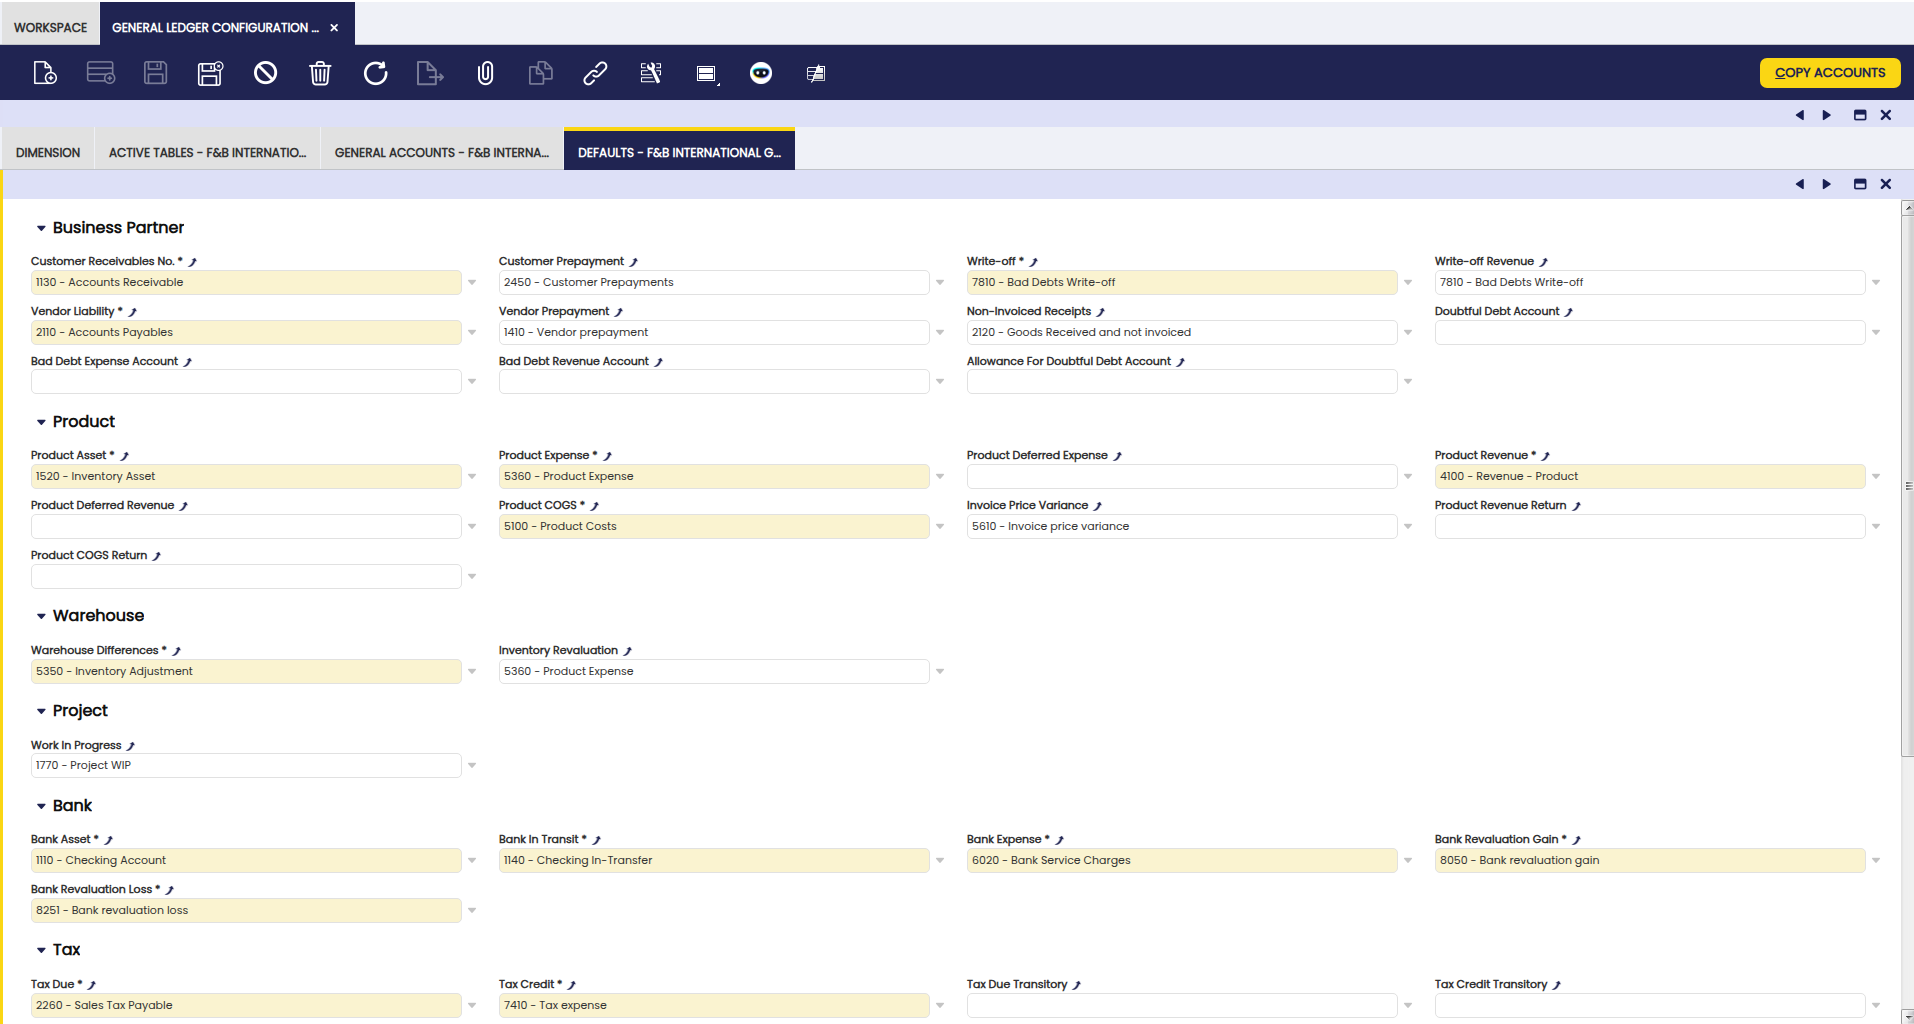Collapse the Warehouse section
The image size is (1914, 1024).
(x=41, y=616)
